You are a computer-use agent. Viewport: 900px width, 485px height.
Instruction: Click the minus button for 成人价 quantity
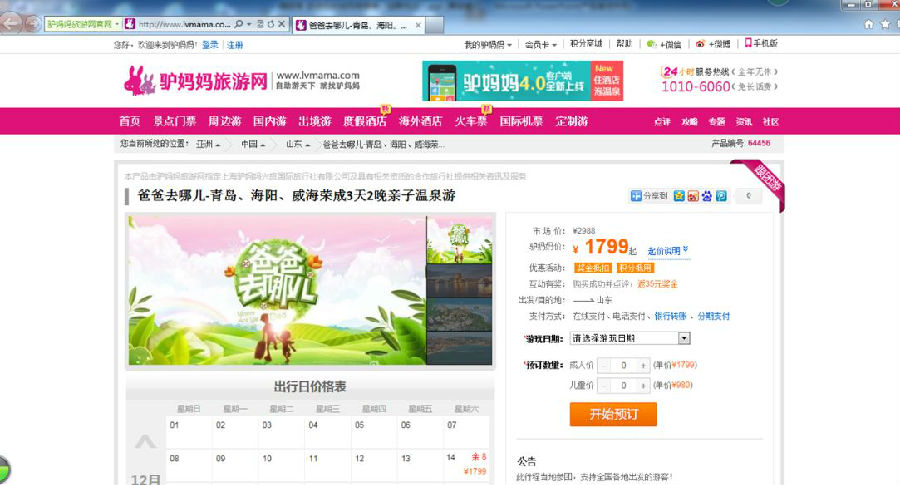[x=604, y=365]
